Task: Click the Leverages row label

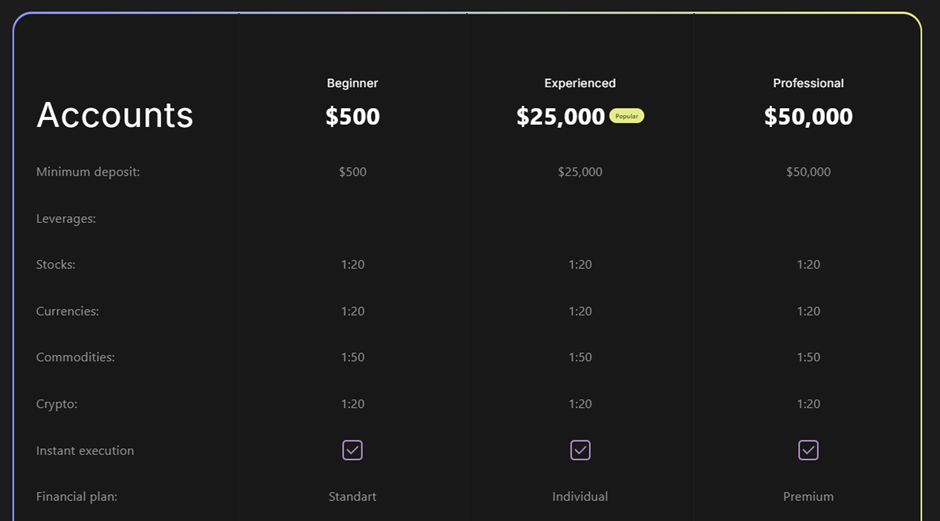Action: tap(66, 219)
